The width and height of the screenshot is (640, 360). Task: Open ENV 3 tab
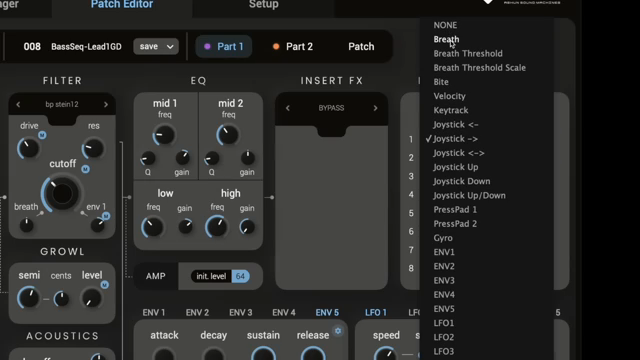[240, 313]
